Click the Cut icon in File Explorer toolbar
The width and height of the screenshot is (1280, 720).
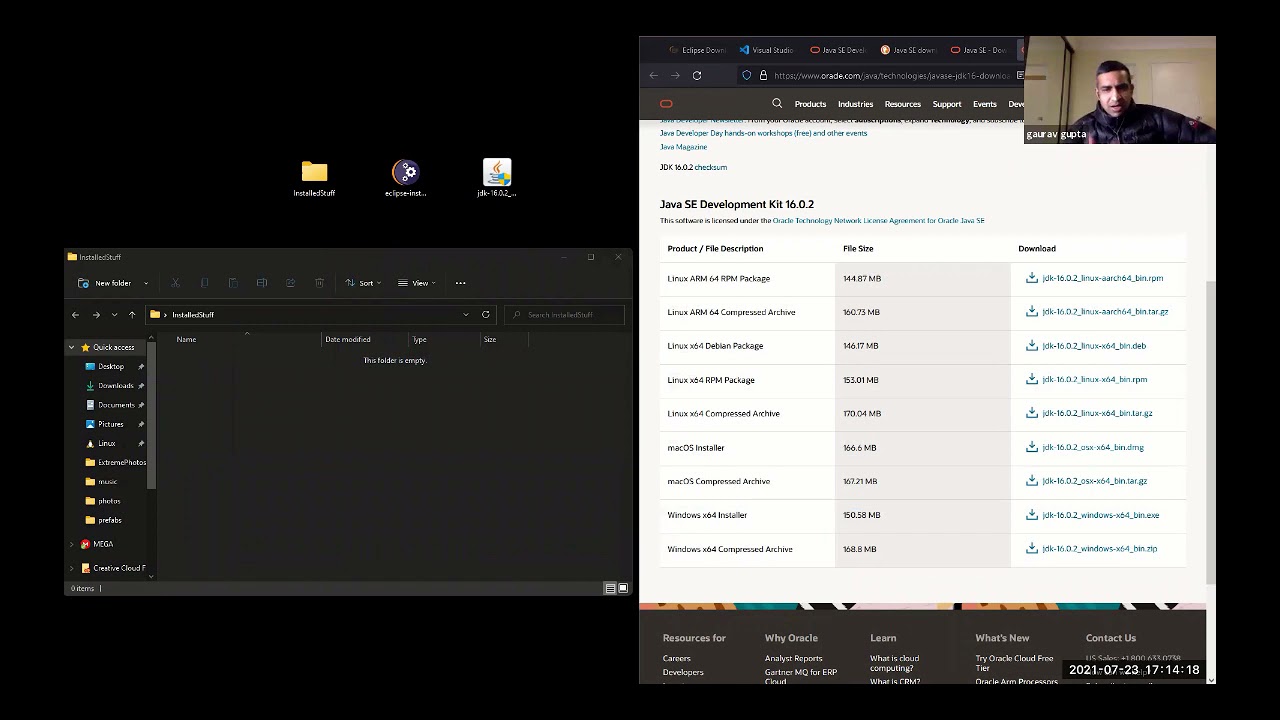tap(175, 283)
